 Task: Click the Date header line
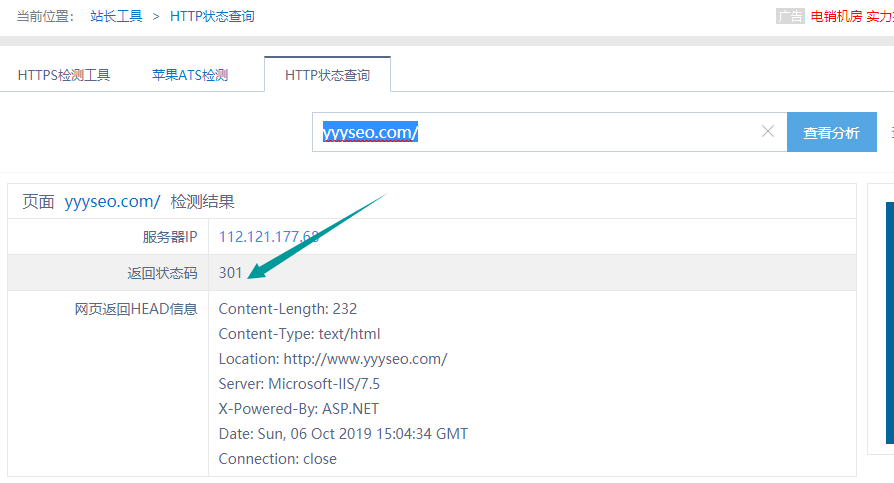pyautogui.click(x=343, y=434)
